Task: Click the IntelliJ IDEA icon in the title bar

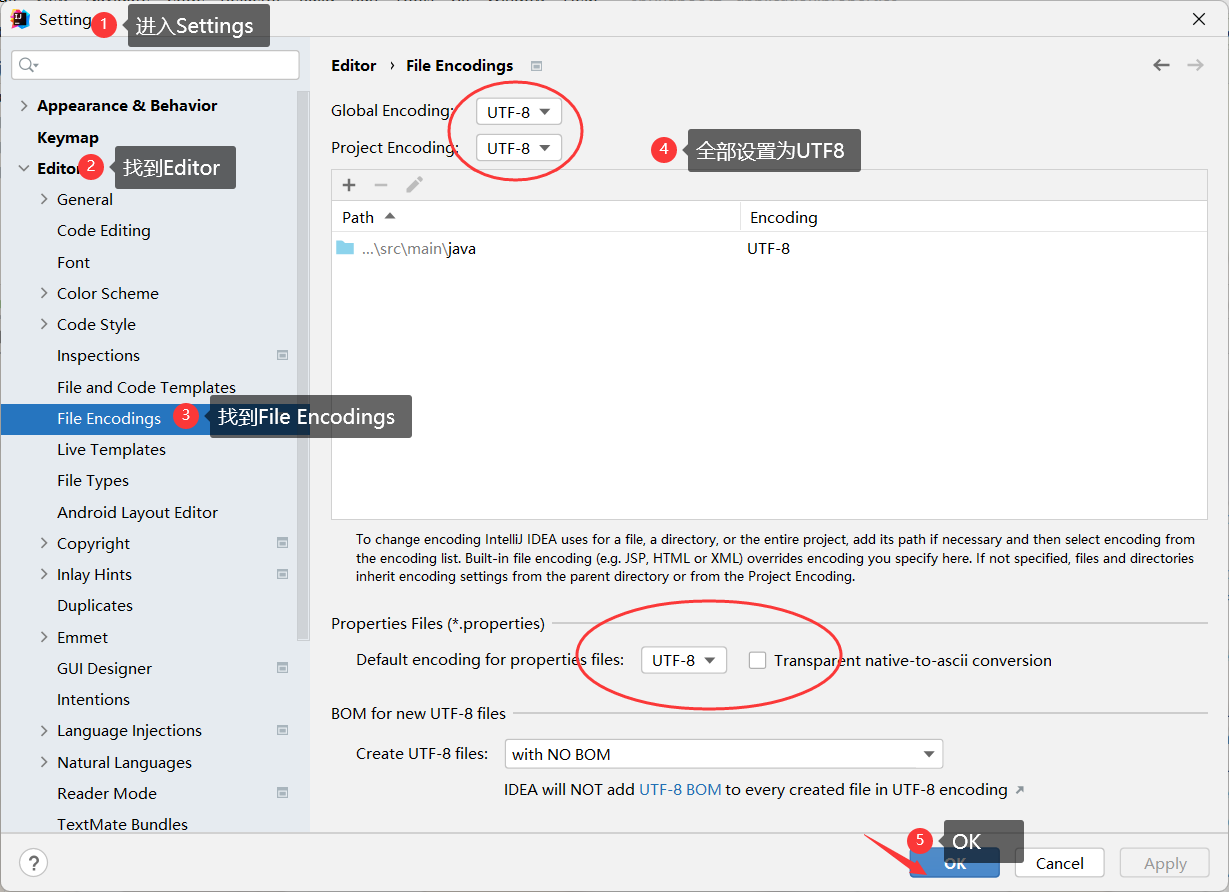Action: coord(20,19)
